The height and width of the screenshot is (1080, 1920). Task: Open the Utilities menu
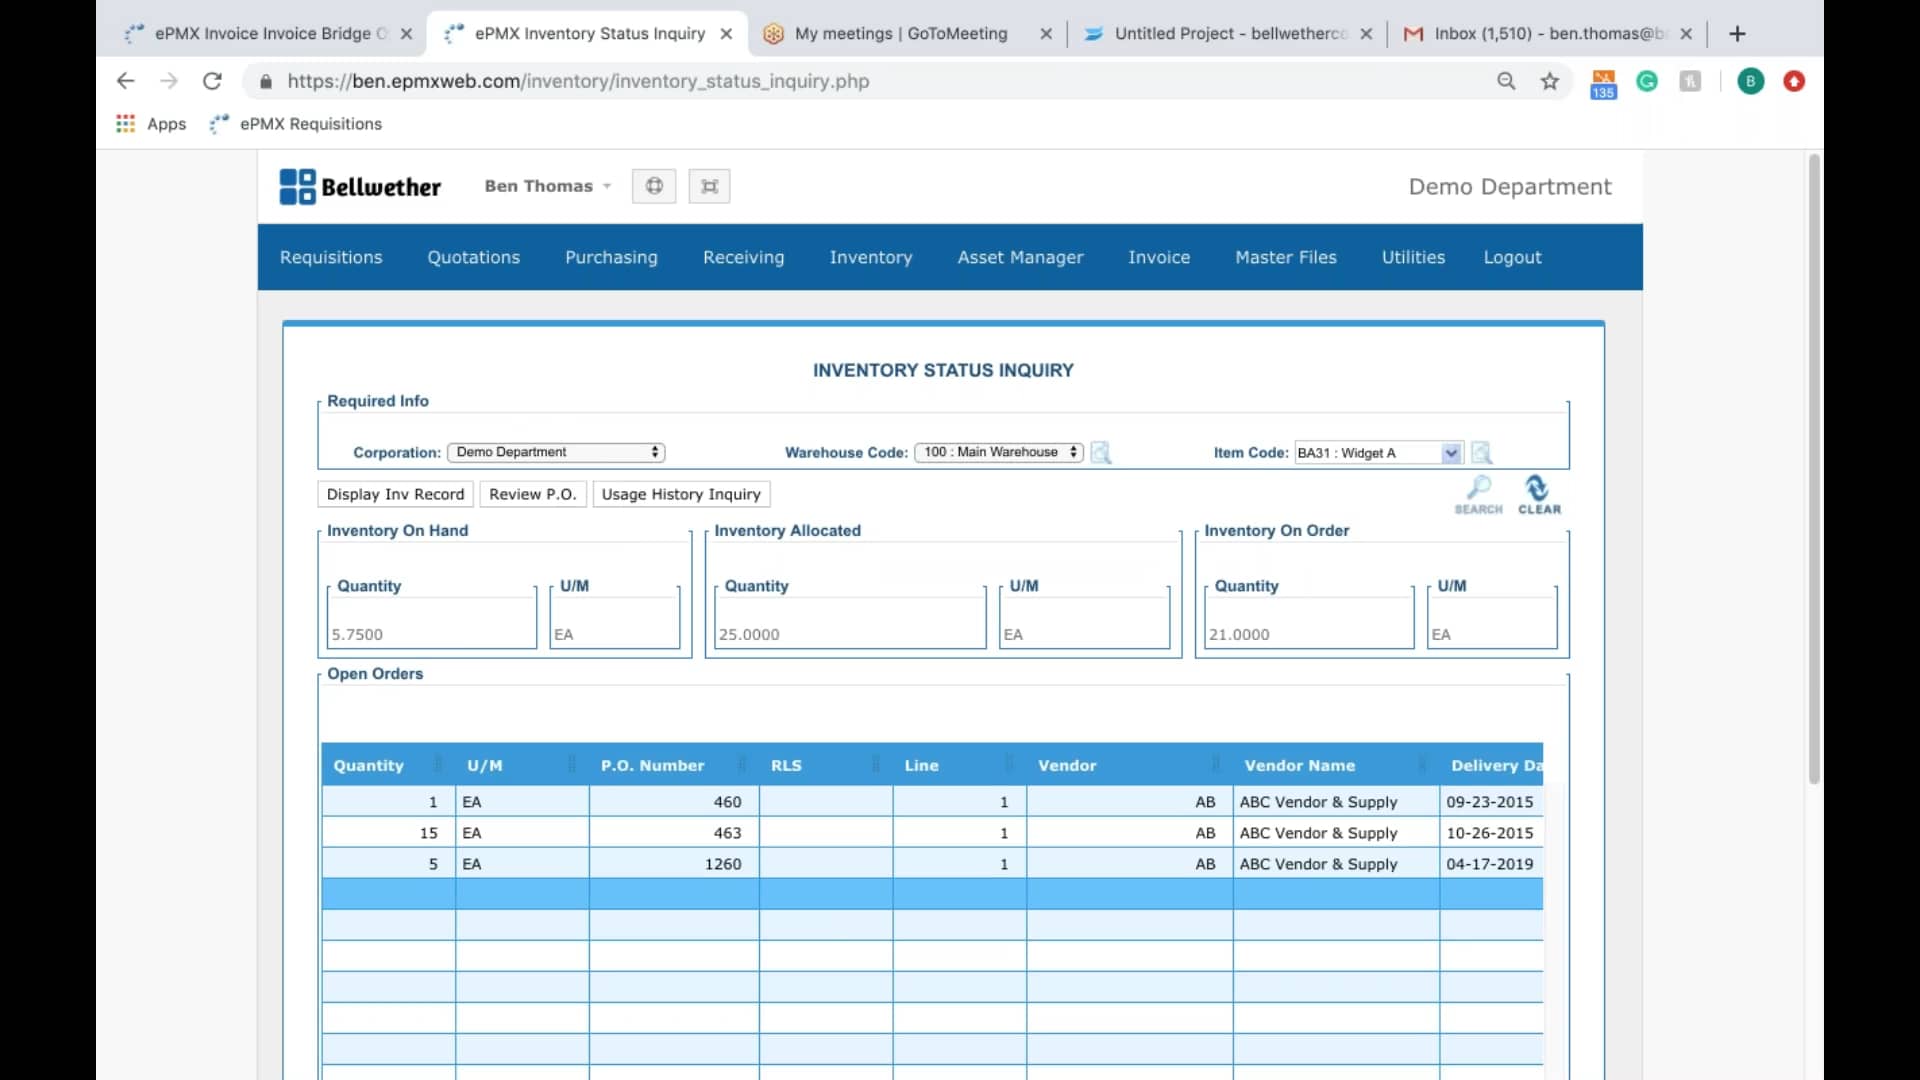[x=1413, y=257]
